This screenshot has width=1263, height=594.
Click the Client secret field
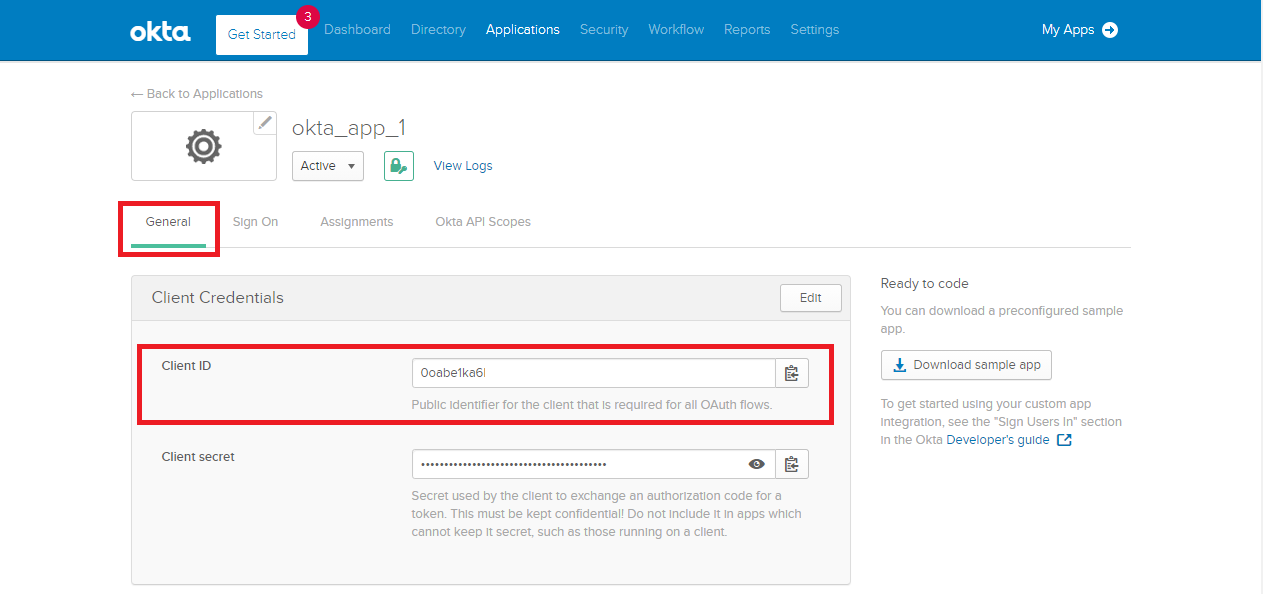594,464
